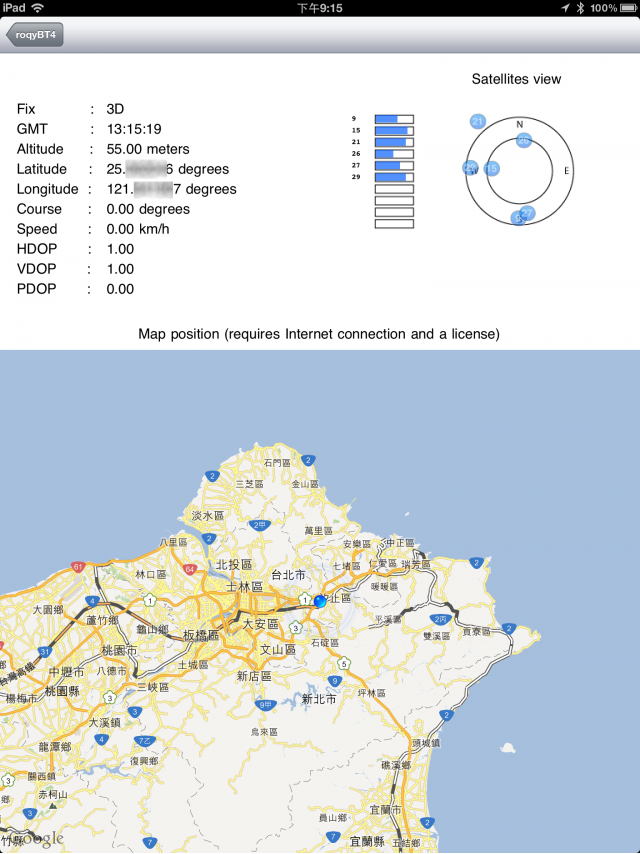This screenshot has width=640, height=854.
Task: Tap the Longitude degrees value
Action: coord(172,189)
